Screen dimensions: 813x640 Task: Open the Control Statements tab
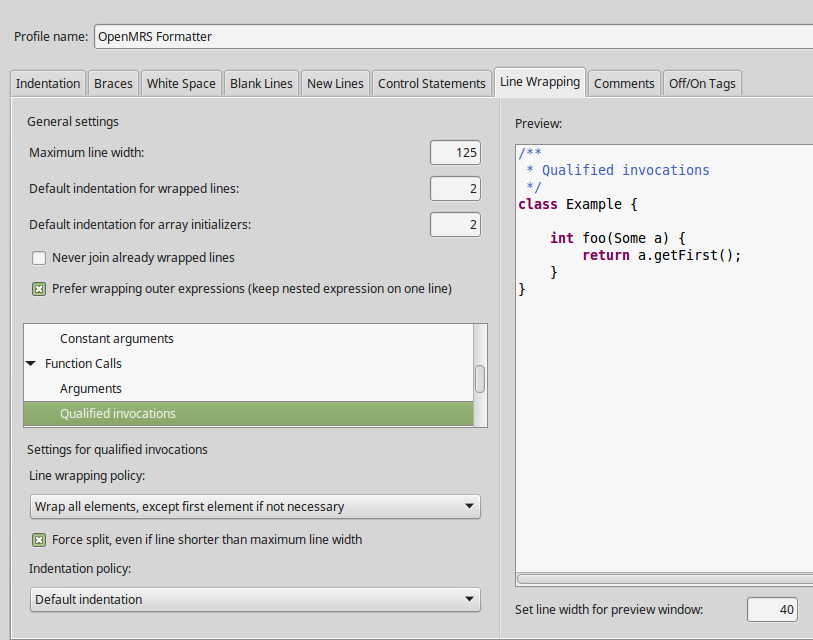[431, 83]
